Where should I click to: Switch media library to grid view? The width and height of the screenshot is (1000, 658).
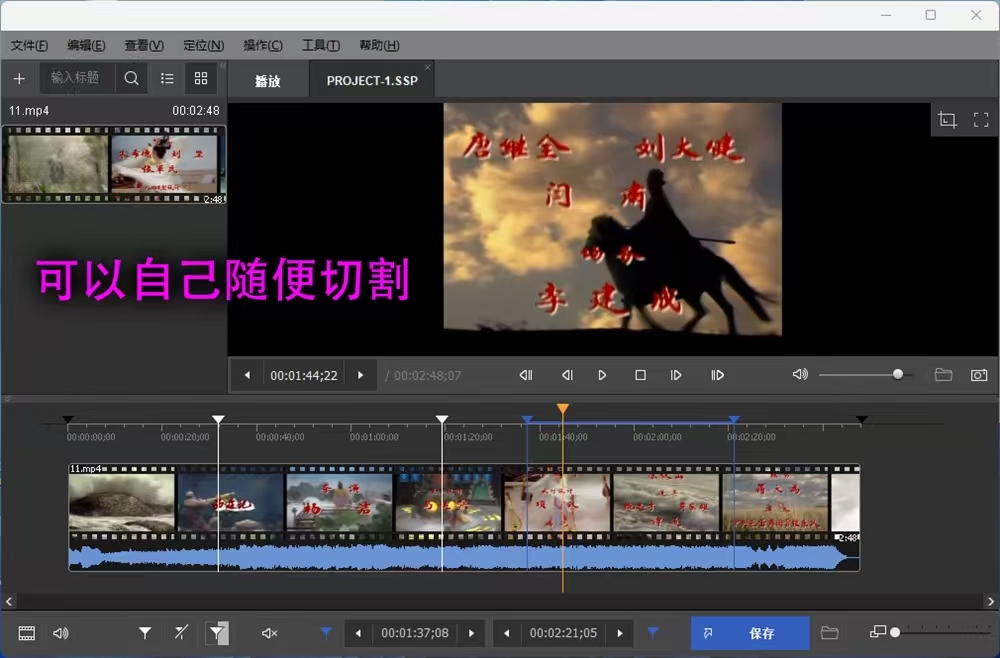201,78
